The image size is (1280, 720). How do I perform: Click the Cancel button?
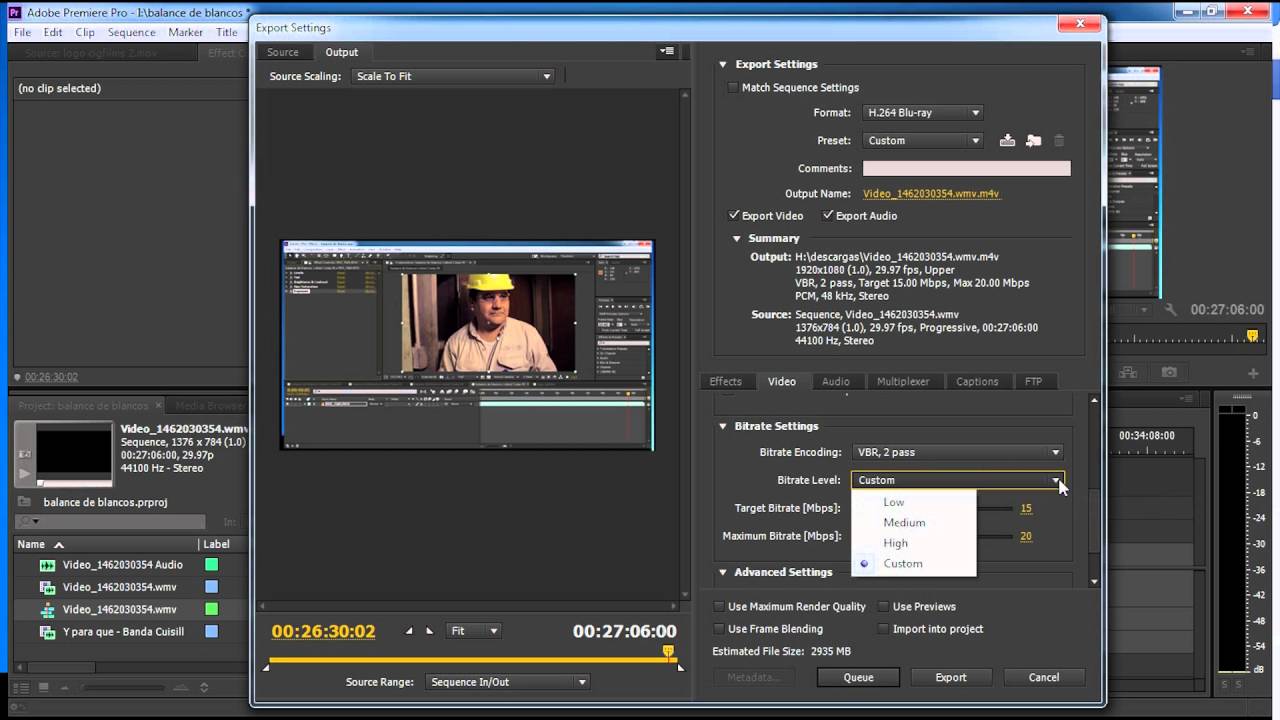coord(1044,678)
